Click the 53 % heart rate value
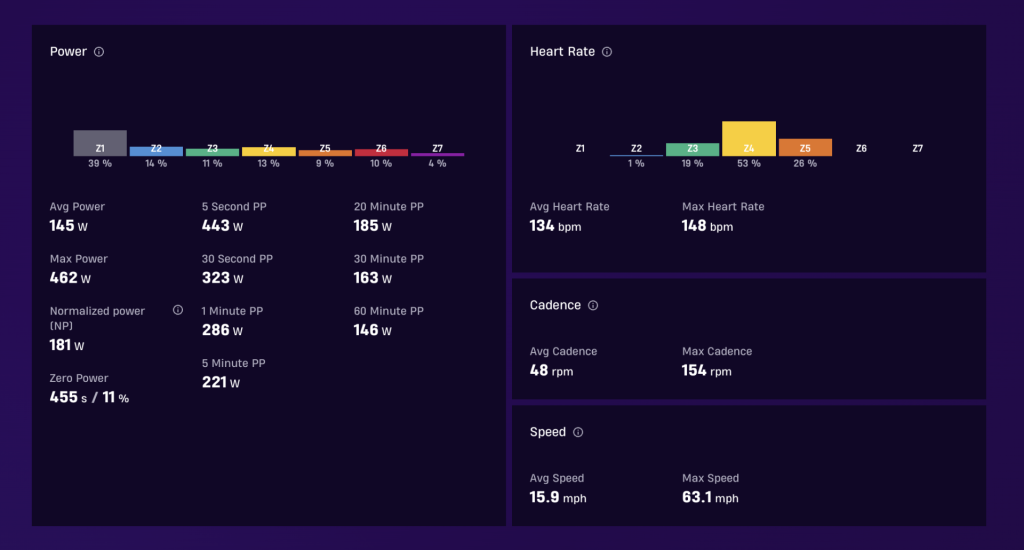The image size is (1024, 550). tap(748, 163)
